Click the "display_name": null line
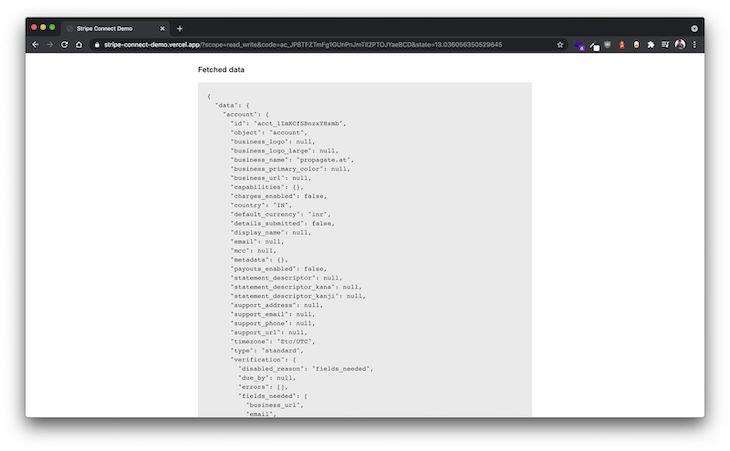Screen dimensions: 730x451 [270, 232]
